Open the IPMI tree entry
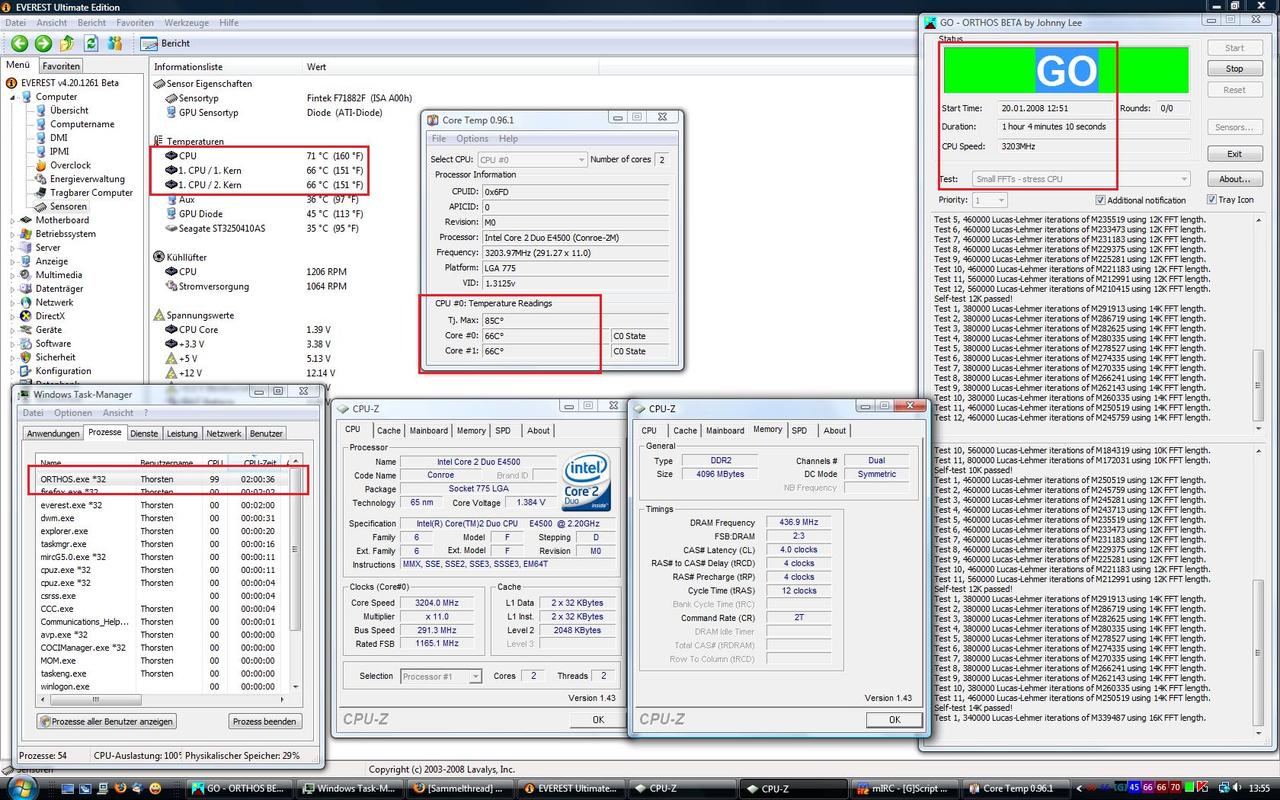The image size is (1280, 800). click(x=60, y=152)
